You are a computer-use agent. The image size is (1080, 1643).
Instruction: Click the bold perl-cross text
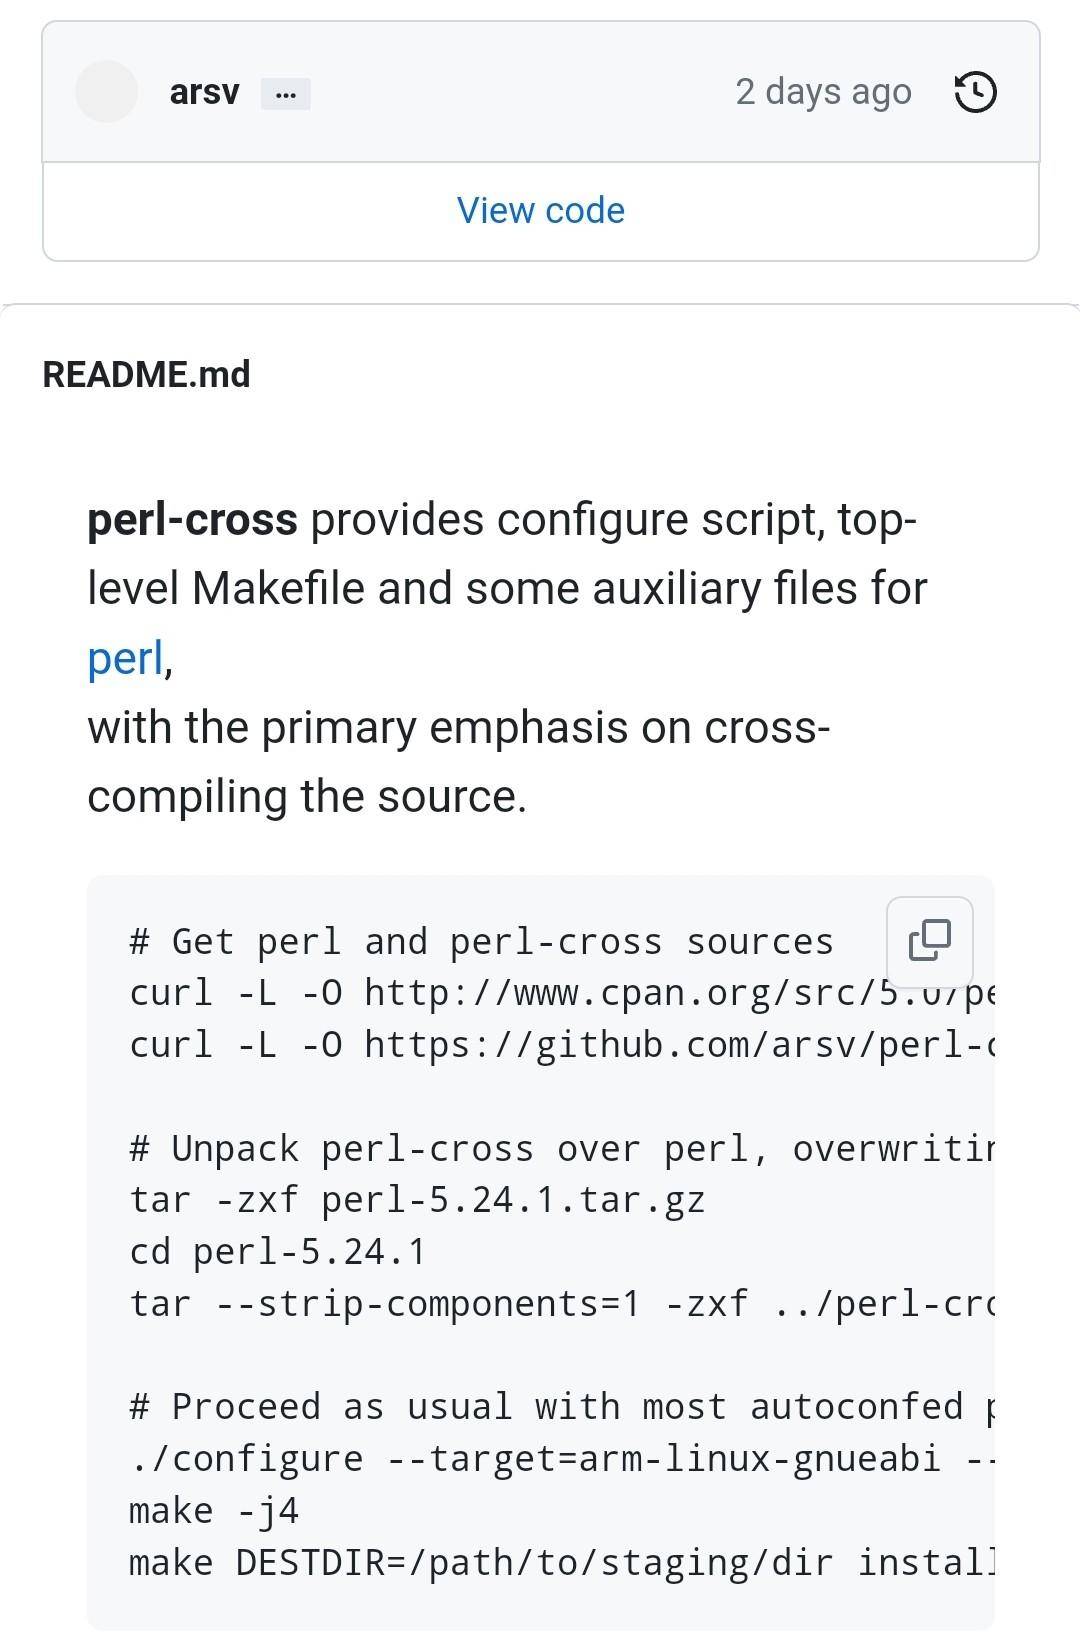click(192, 520)
